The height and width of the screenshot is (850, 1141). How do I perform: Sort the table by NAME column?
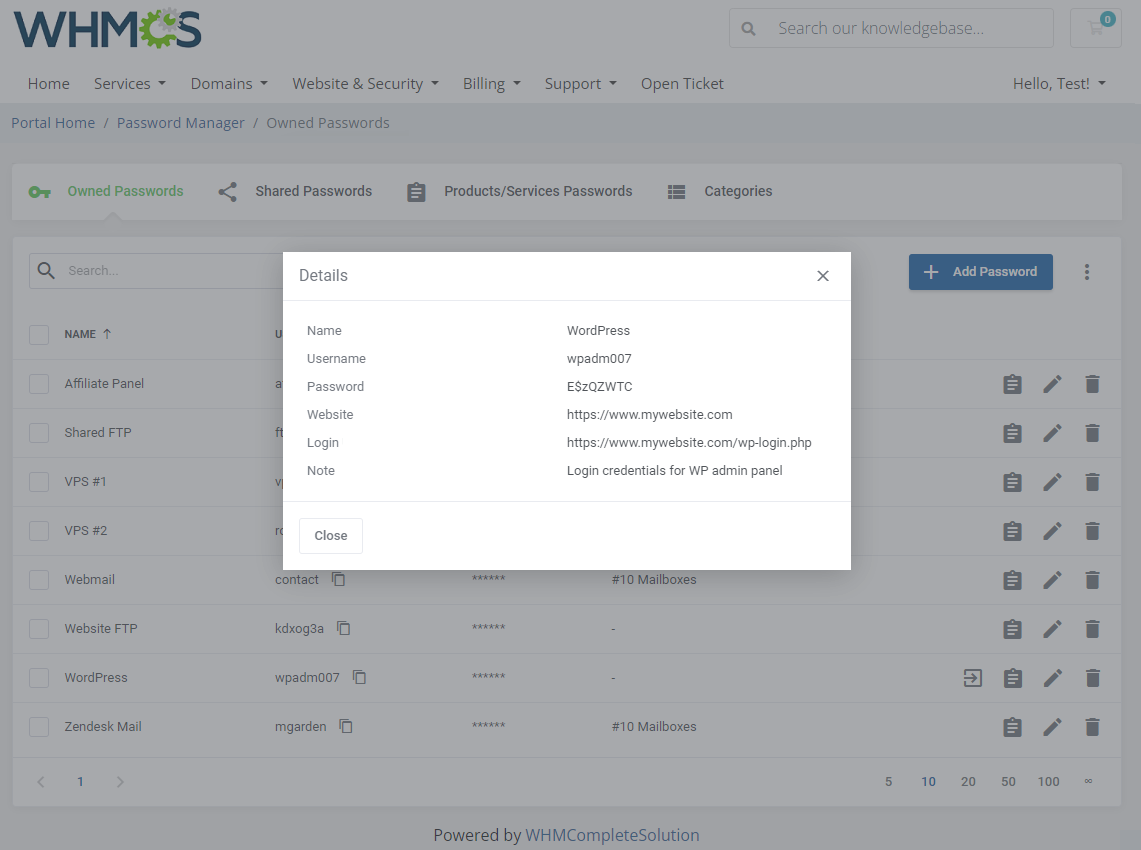pyautogui.click(x=87, y=334)
